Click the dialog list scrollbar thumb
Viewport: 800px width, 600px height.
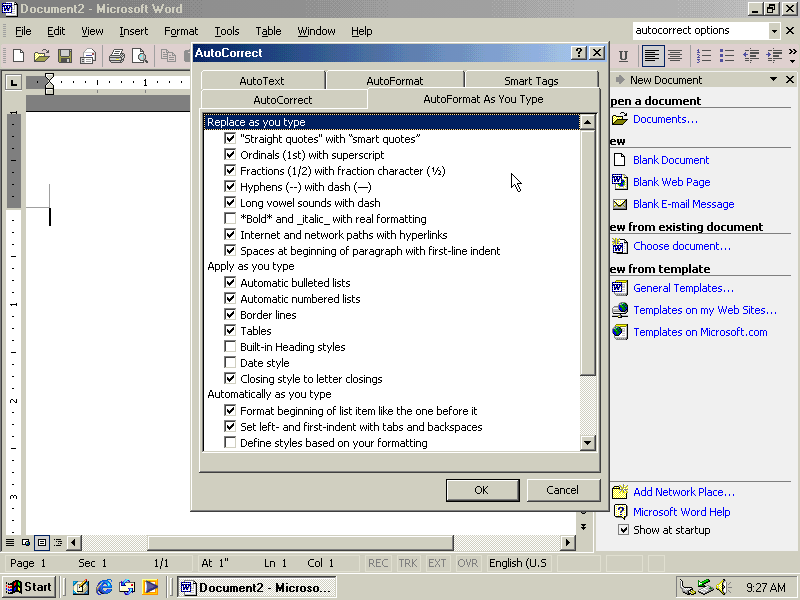(588, 253)
